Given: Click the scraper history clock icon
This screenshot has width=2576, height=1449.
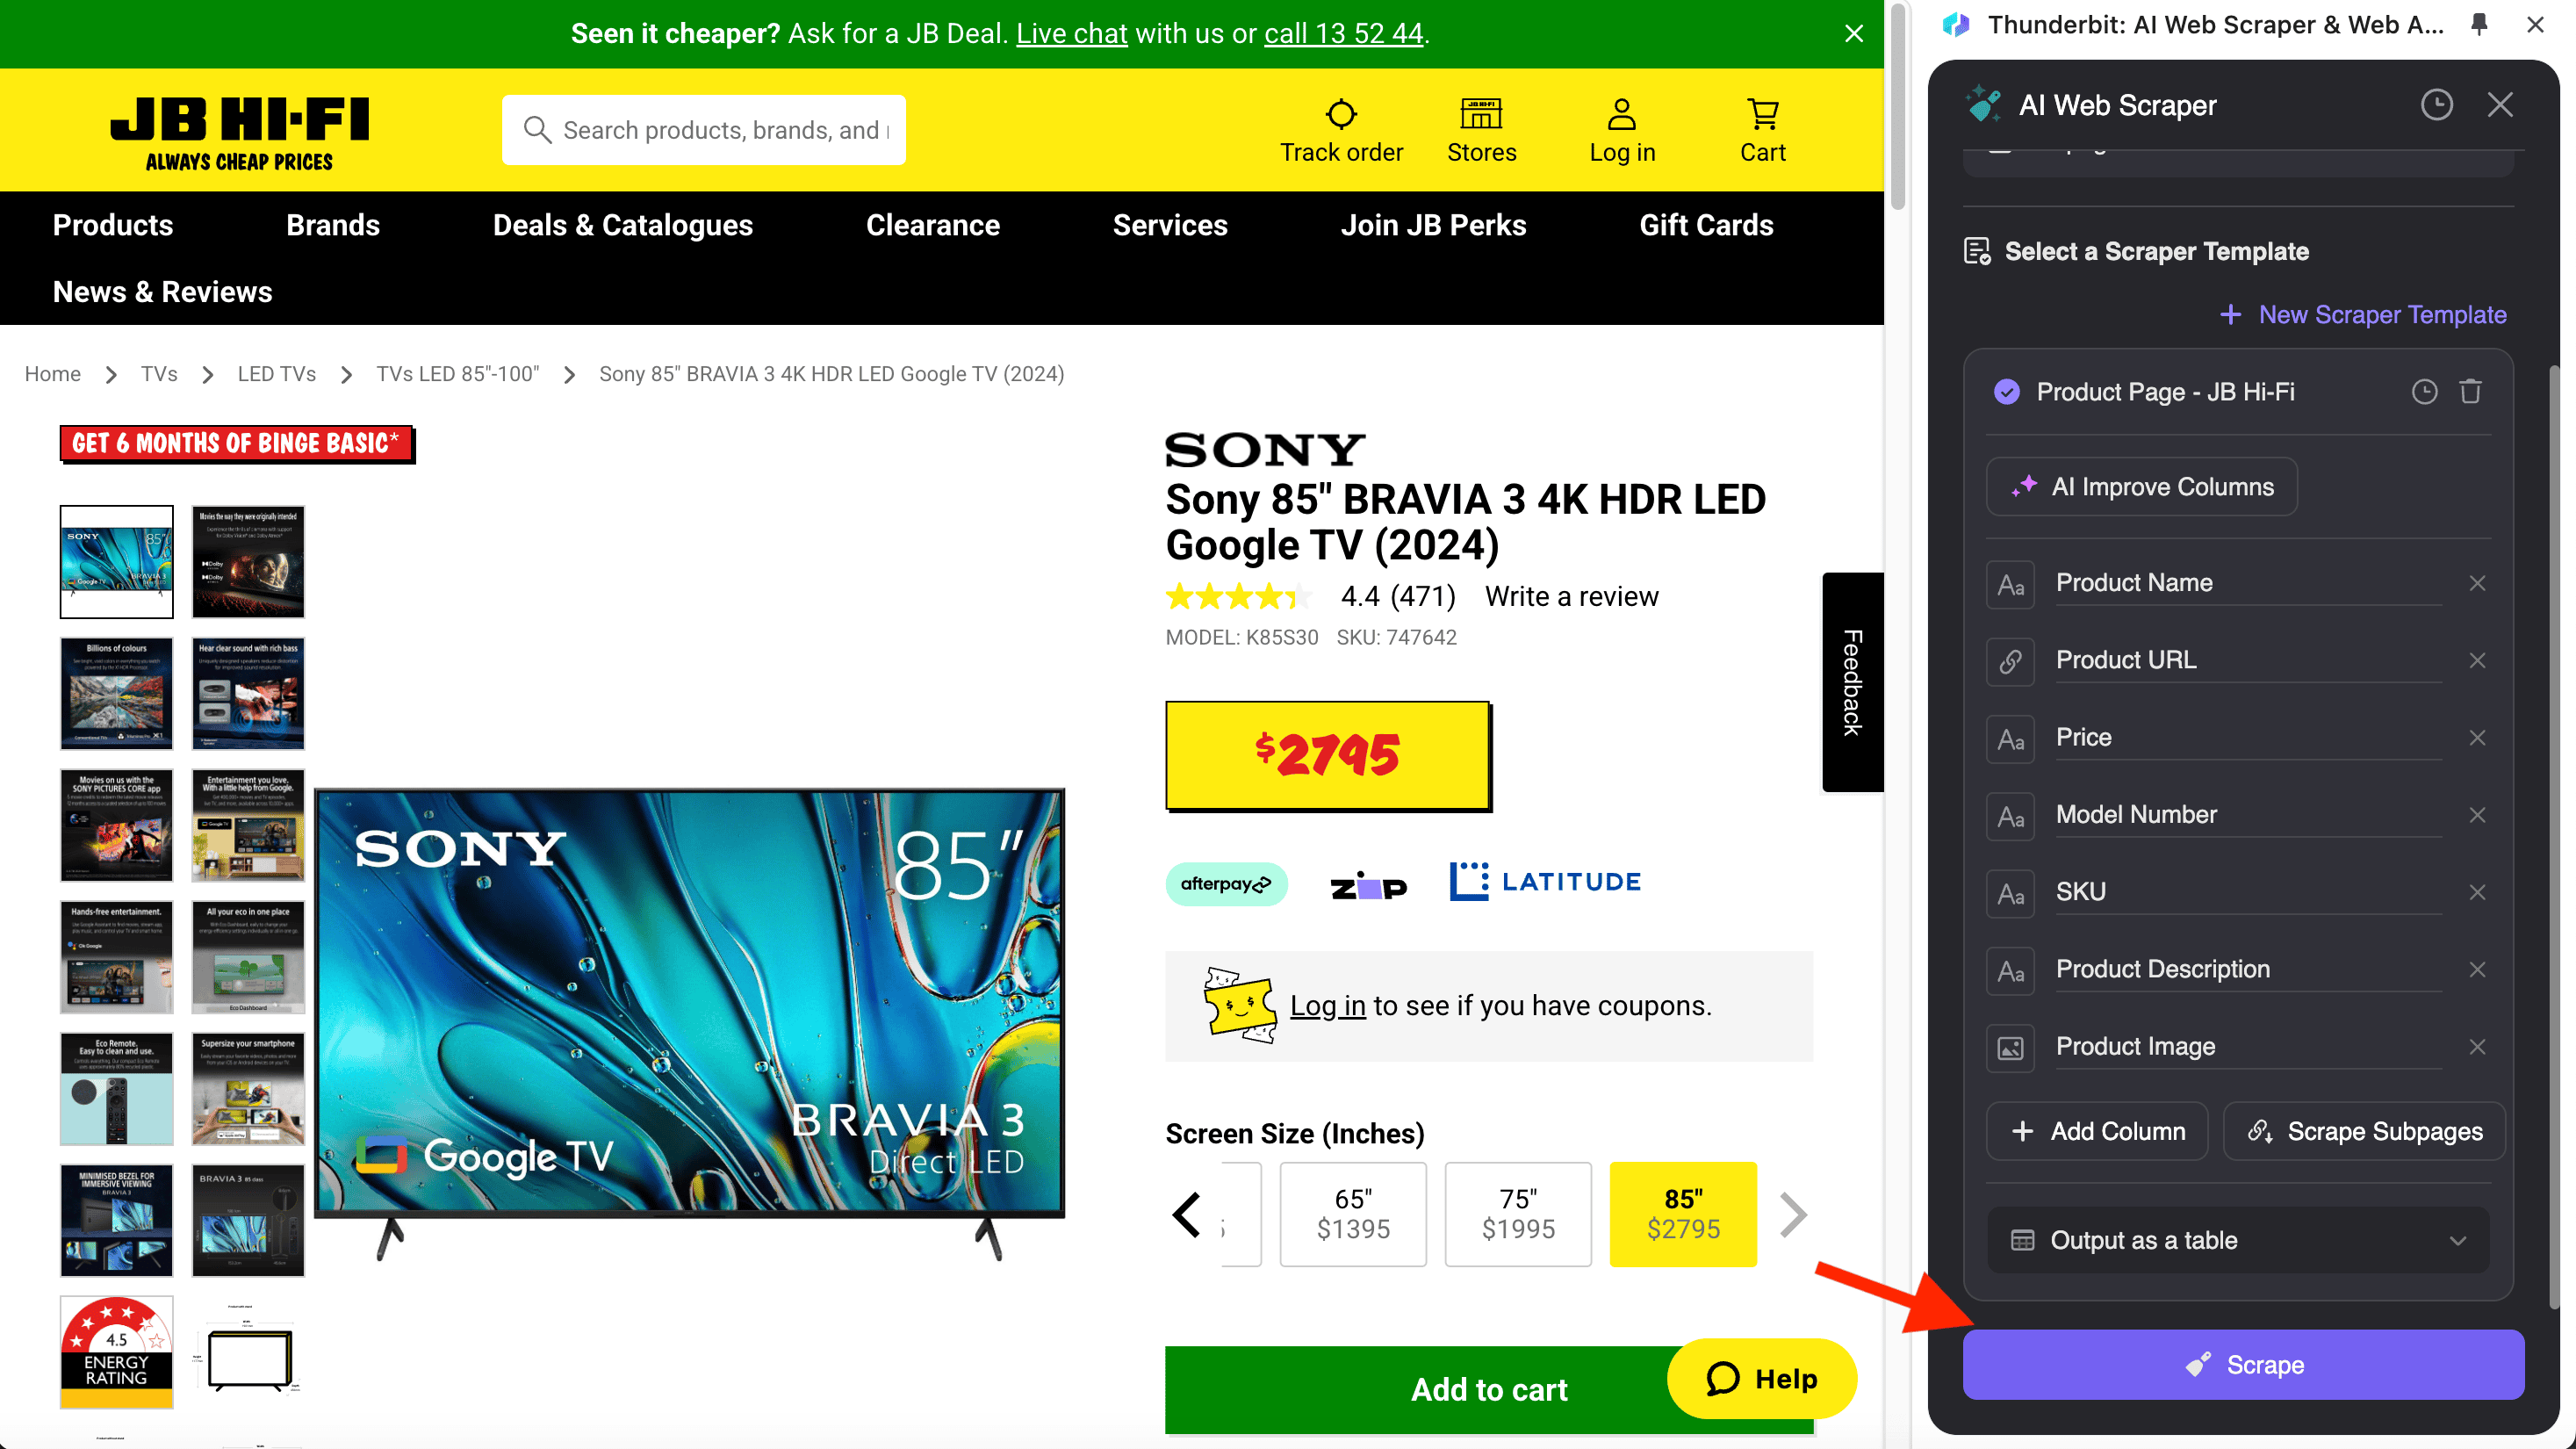Looking at the screenshot, I should [x=2436, y=105].
